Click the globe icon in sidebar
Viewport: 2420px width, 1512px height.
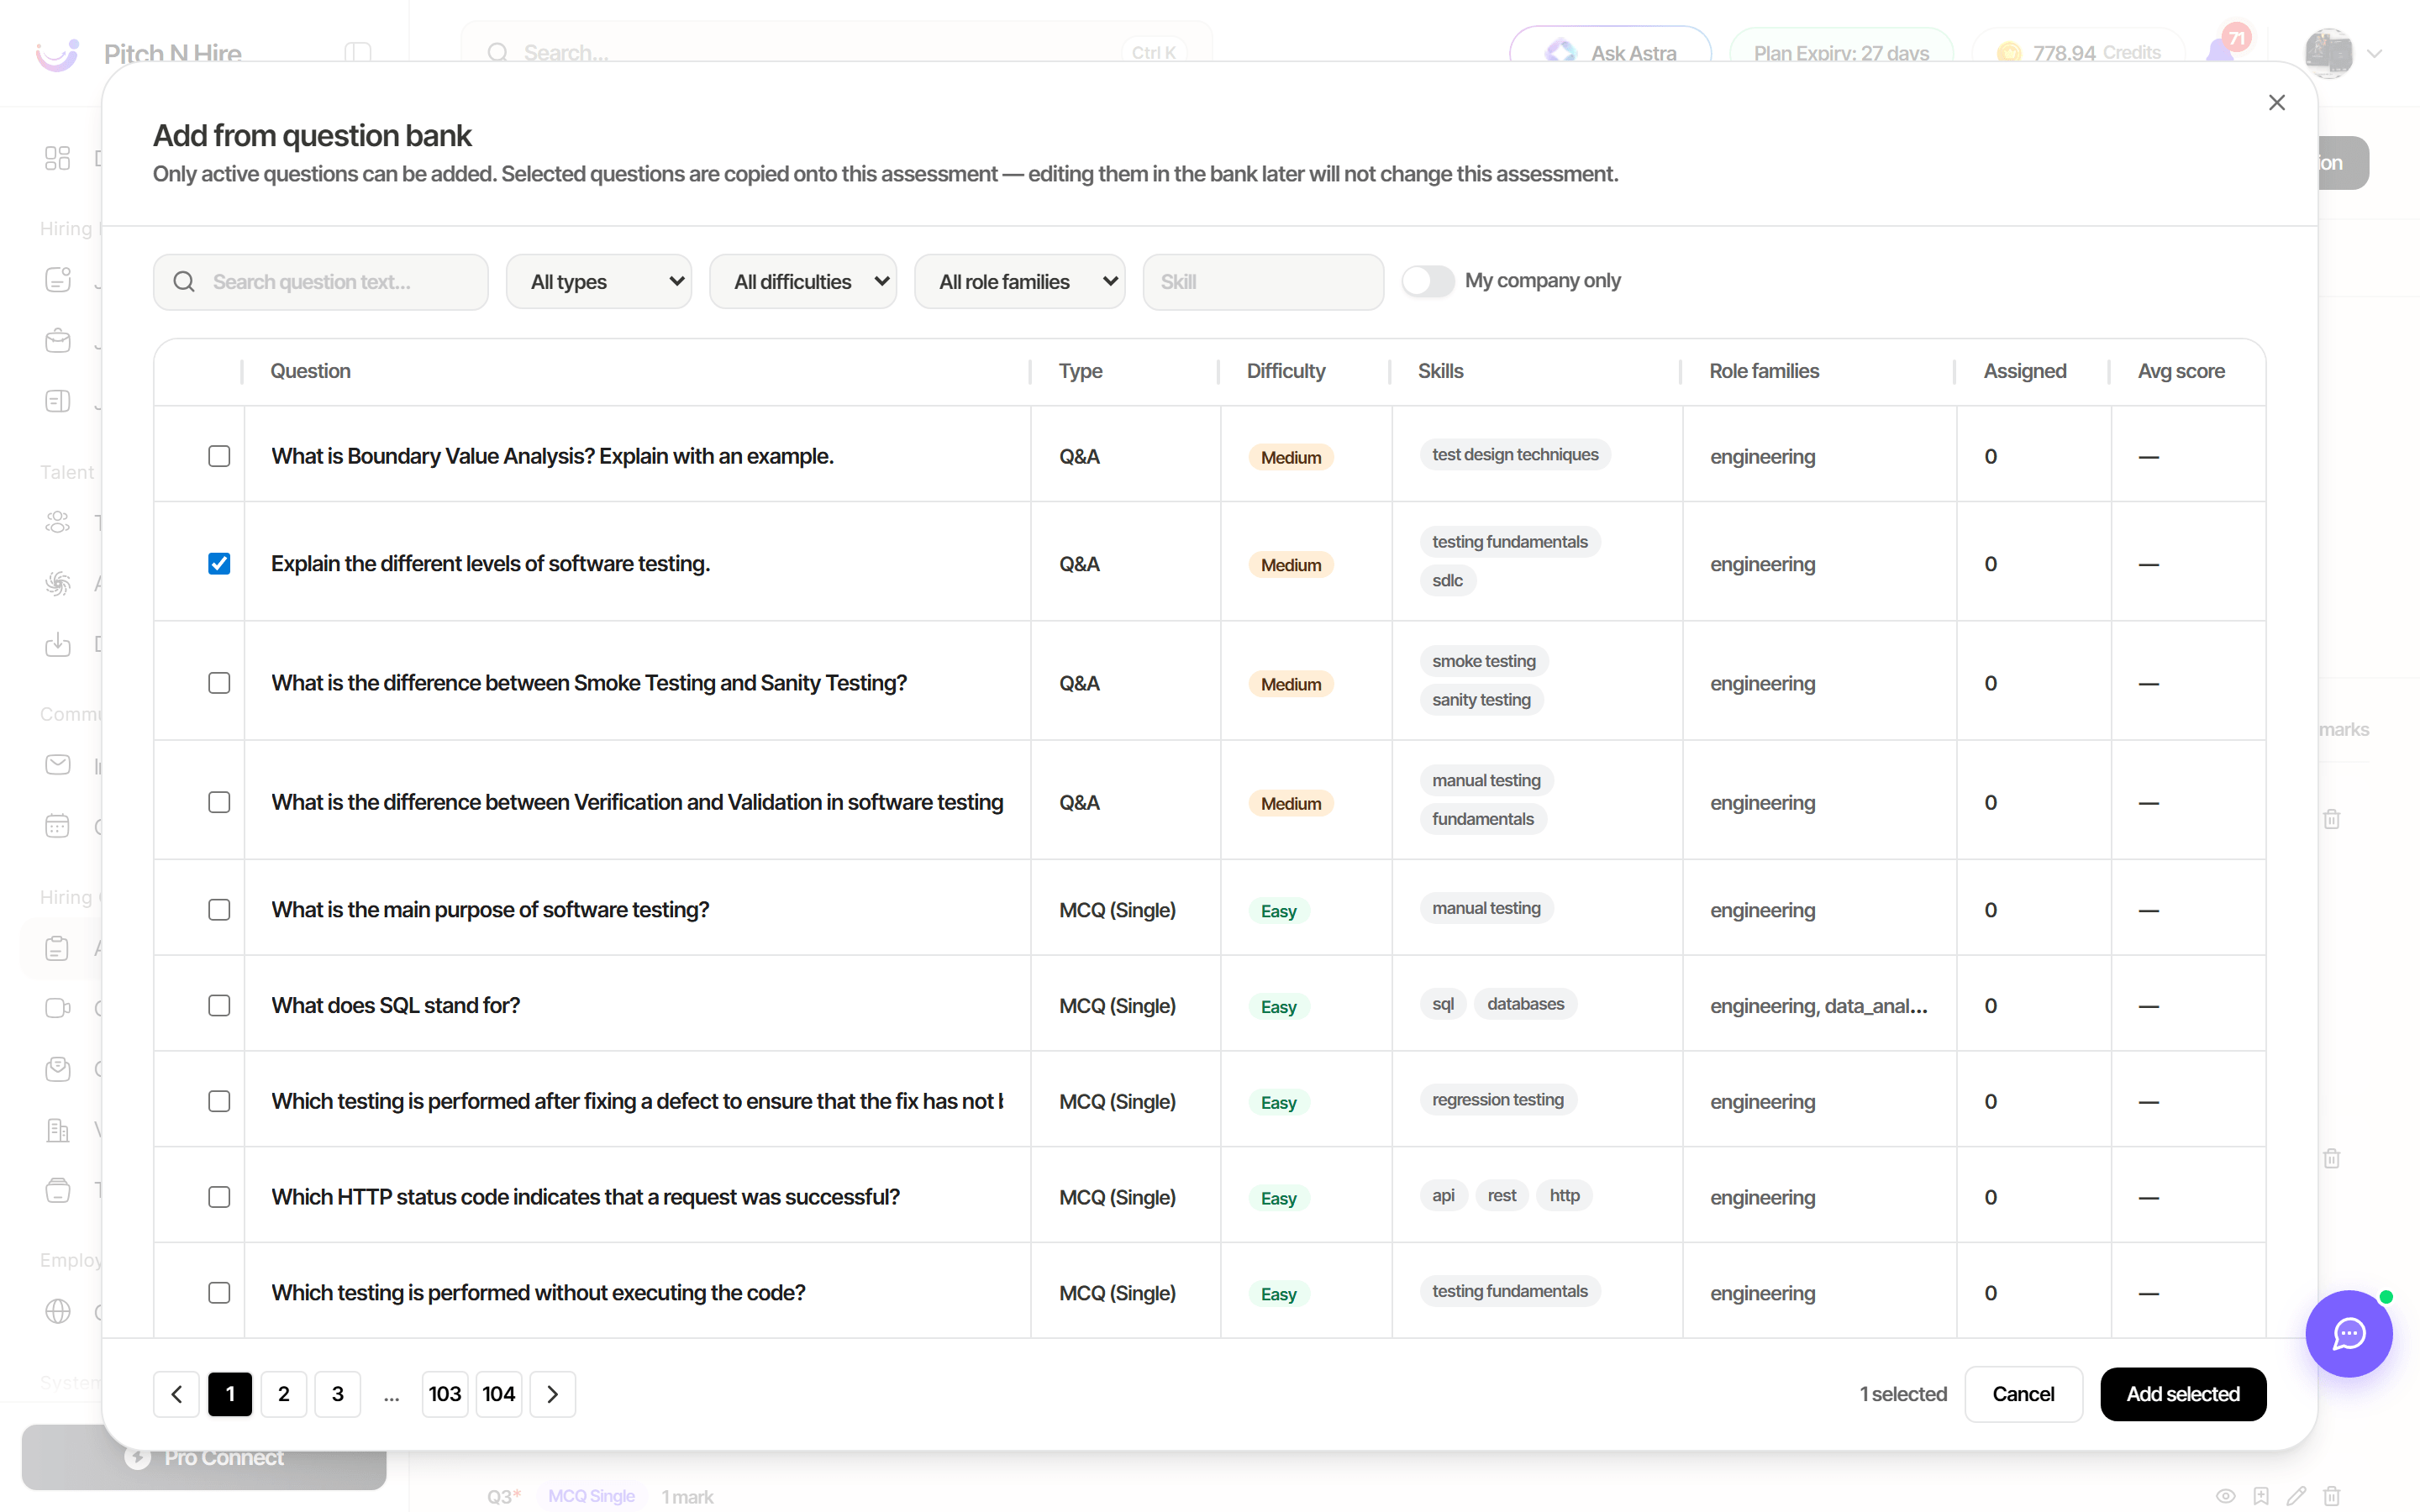tap(58, 1311)
